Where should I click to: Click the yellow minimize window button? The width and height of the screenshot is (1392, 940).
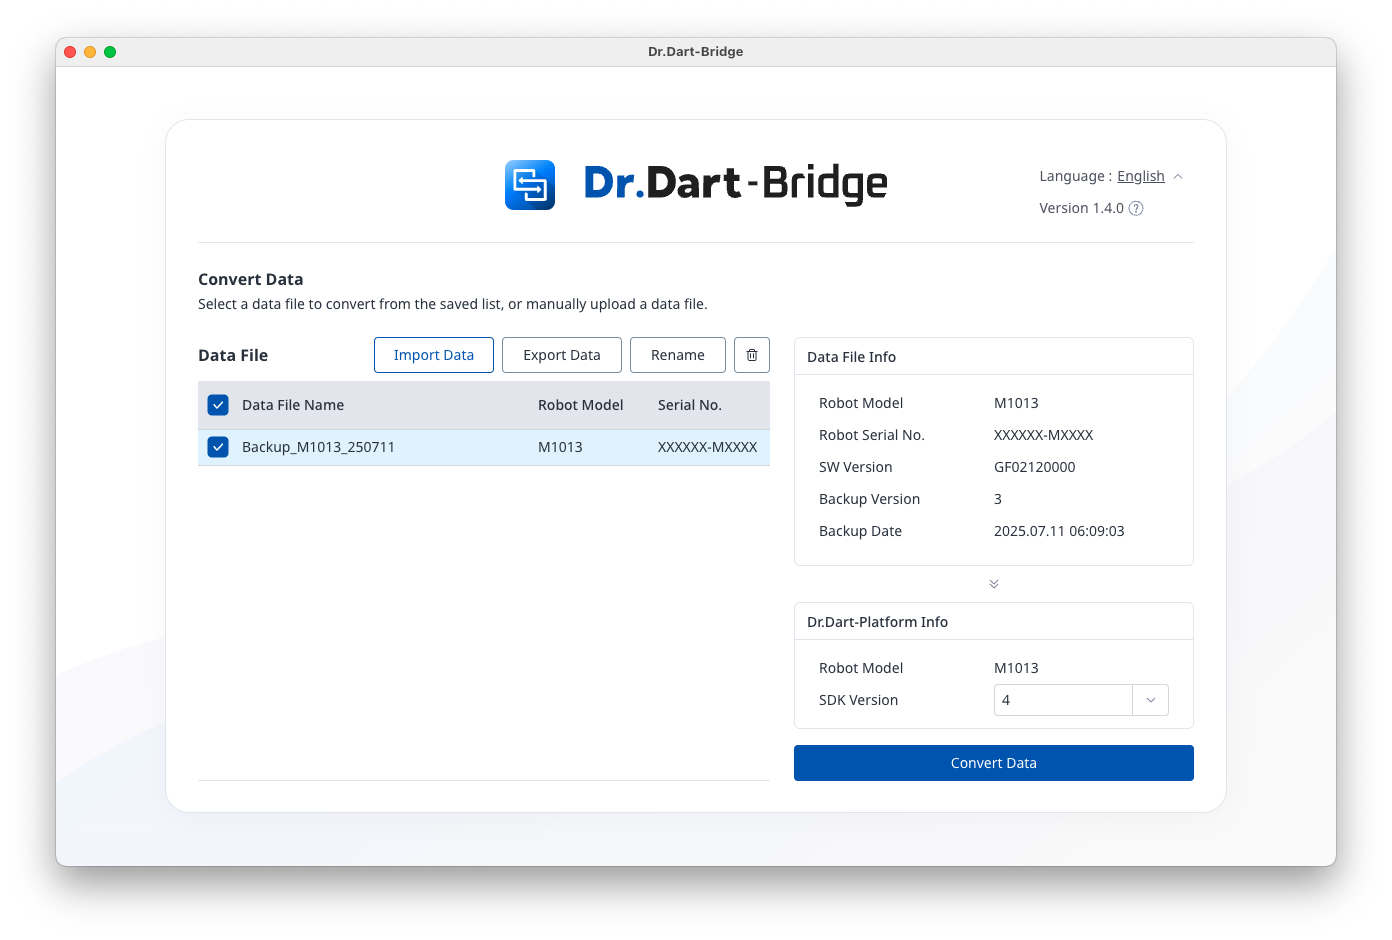coord(90,52)
